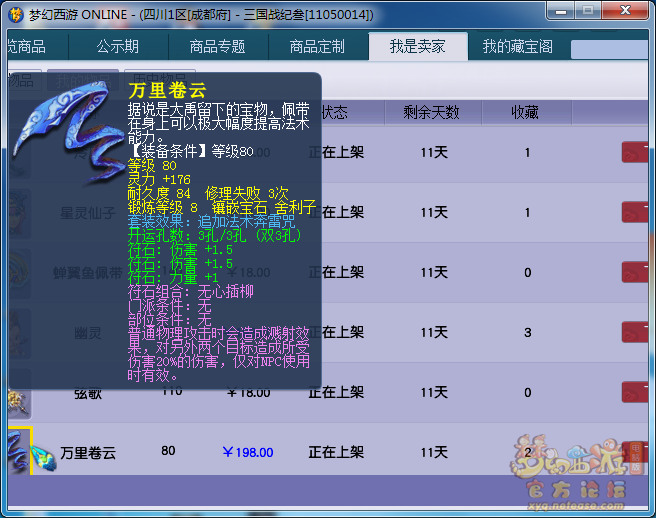Open the 商品定制 tab

(x=318, y=46)
